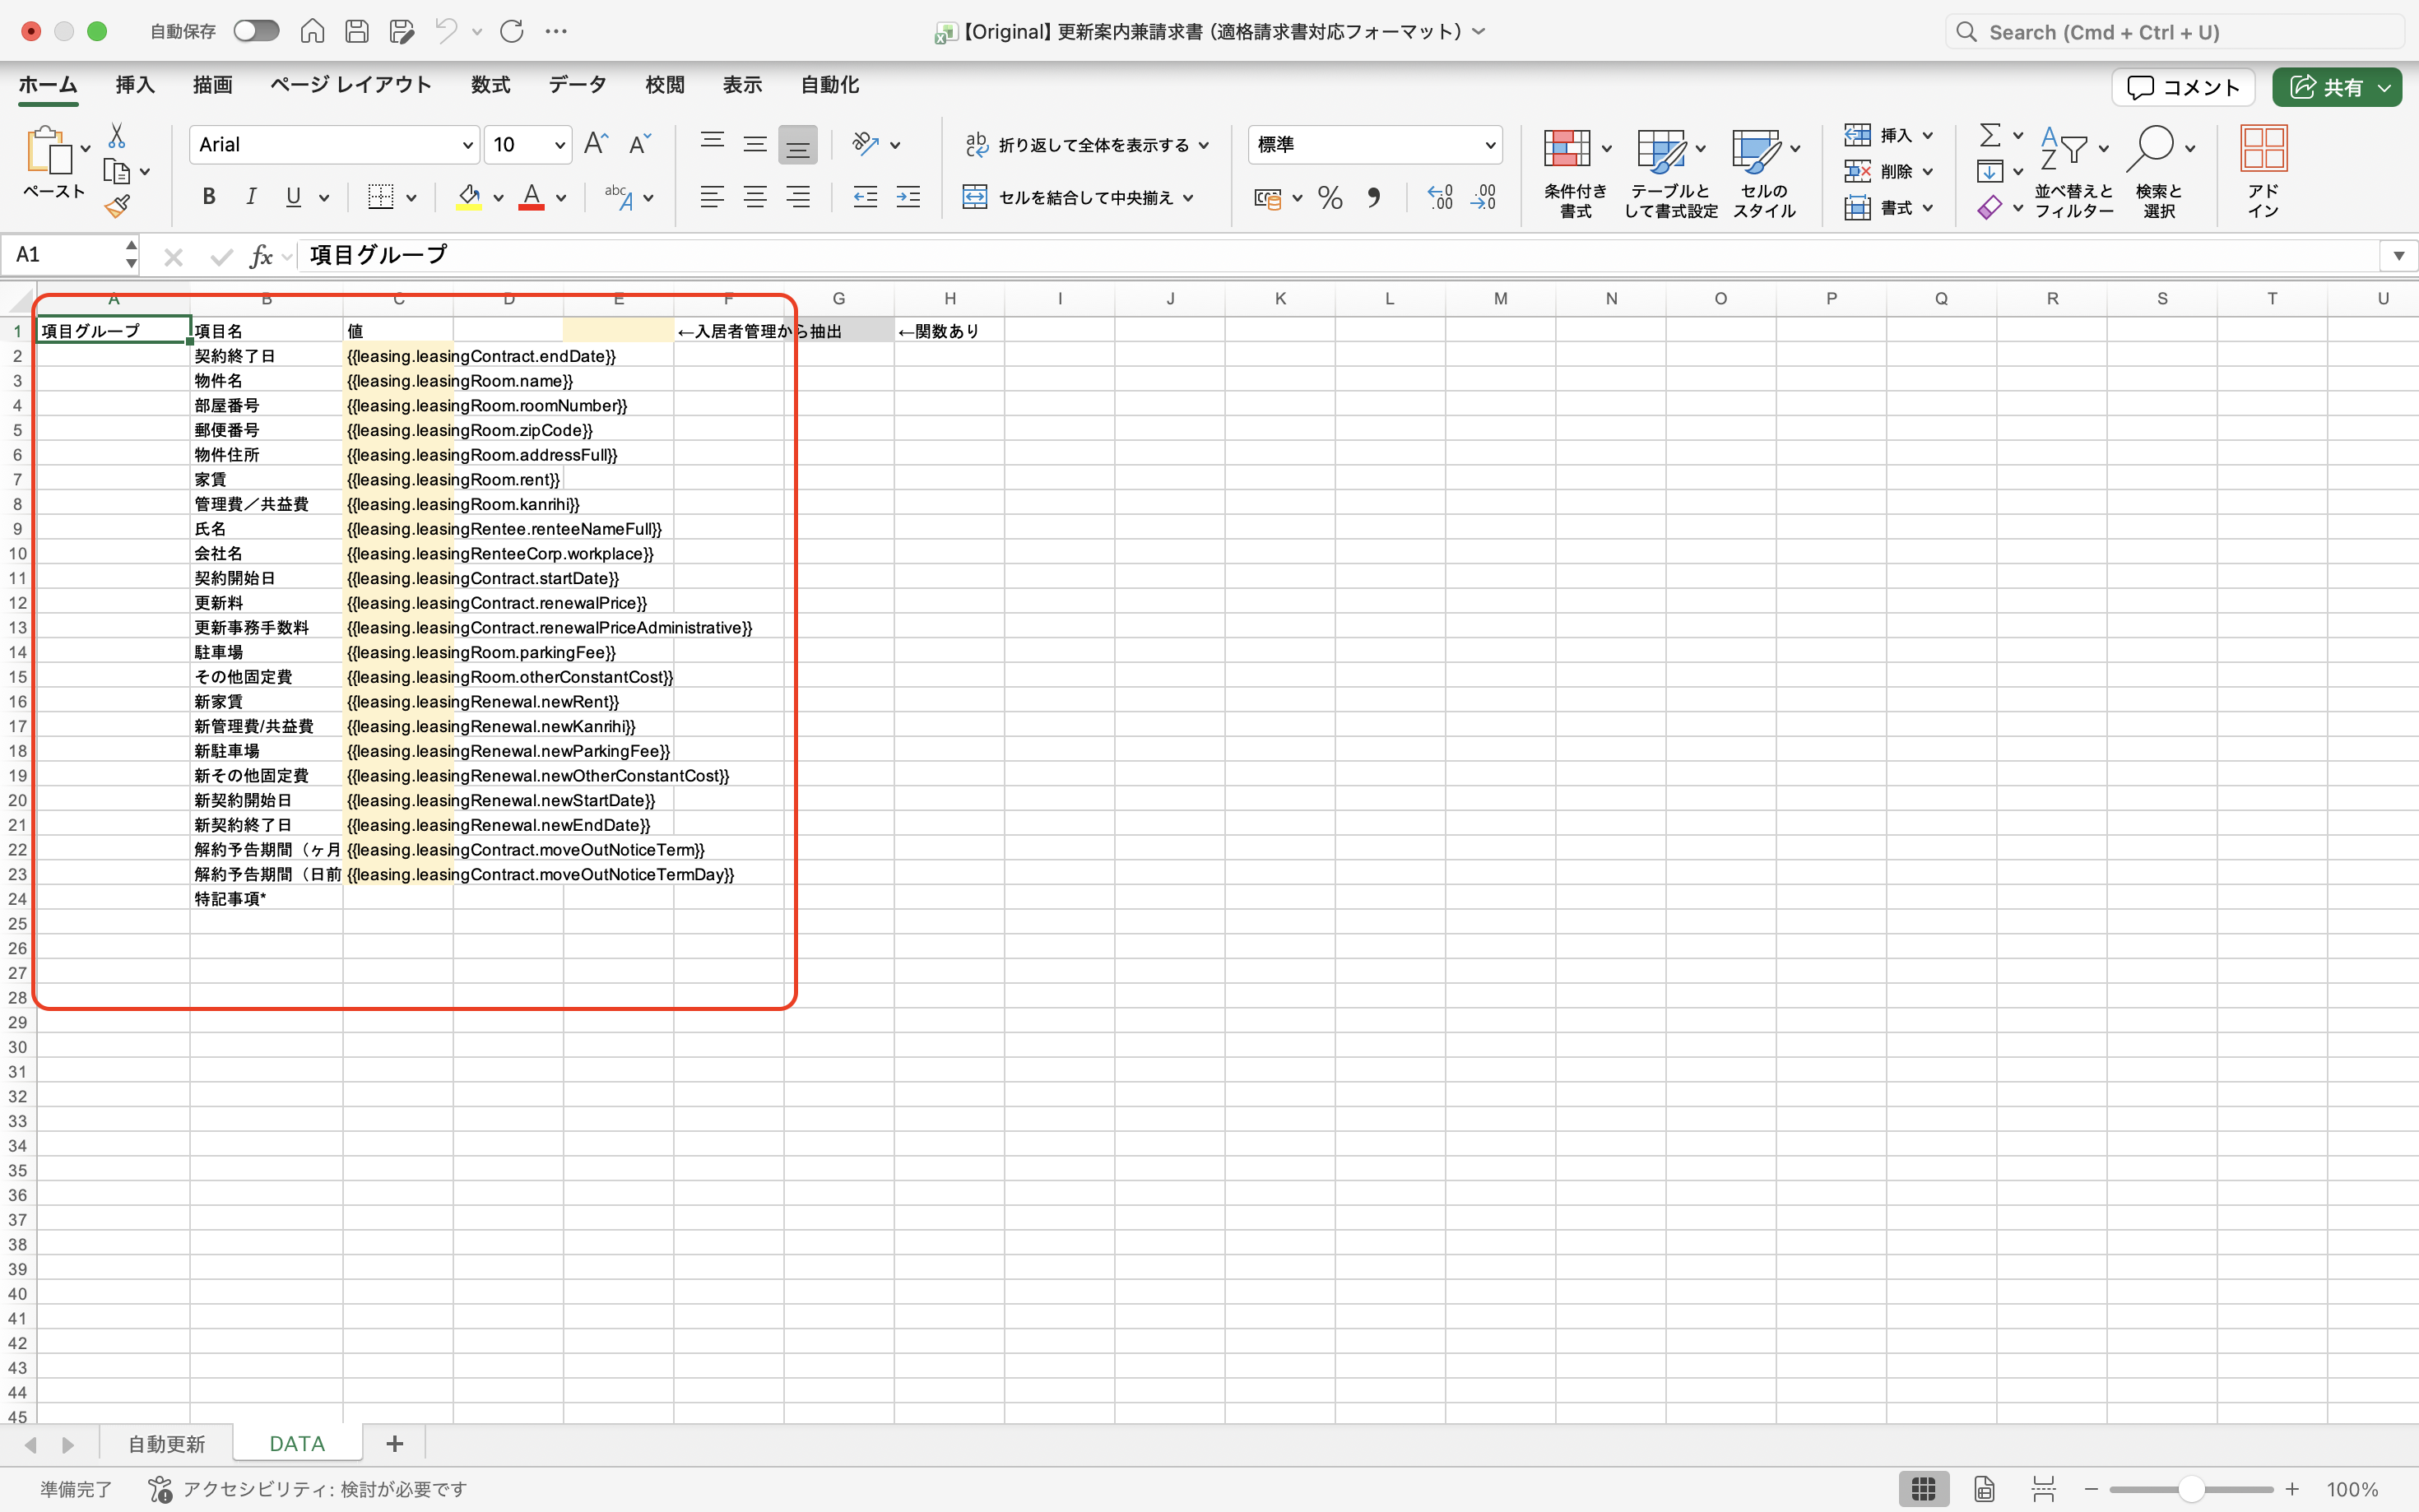Screen dimensions: 2419x1512
Task: Click the Copy icon
Action: click(x=117, y=172)
